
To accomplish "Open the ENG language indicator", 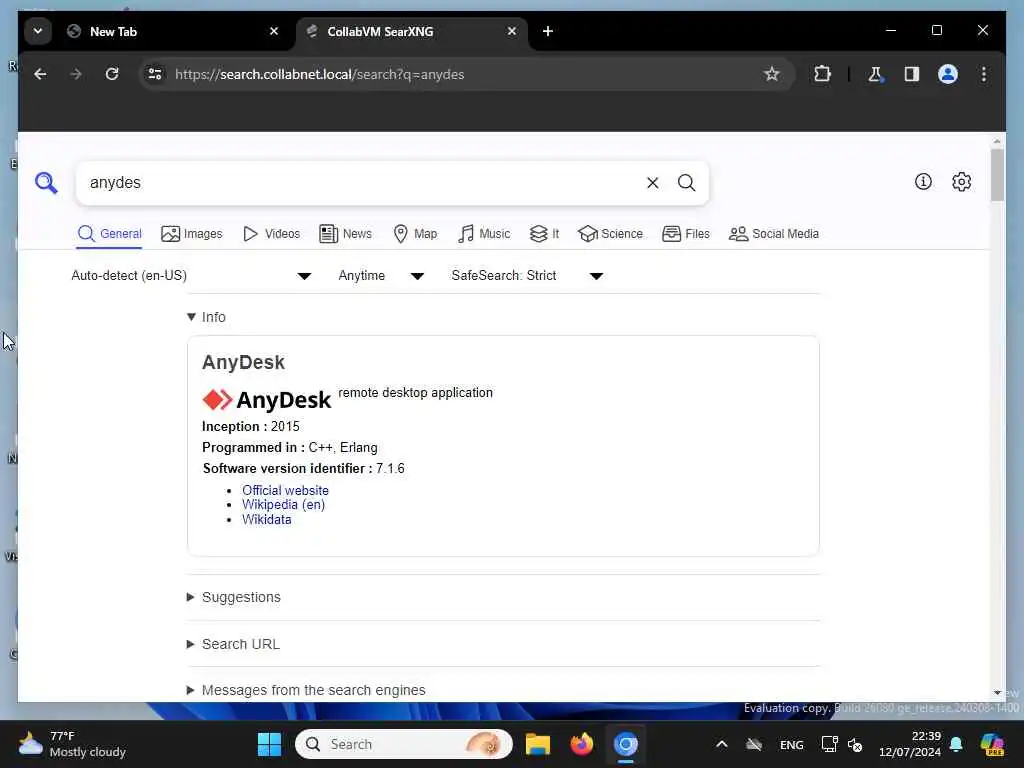I will pos(792,745).
